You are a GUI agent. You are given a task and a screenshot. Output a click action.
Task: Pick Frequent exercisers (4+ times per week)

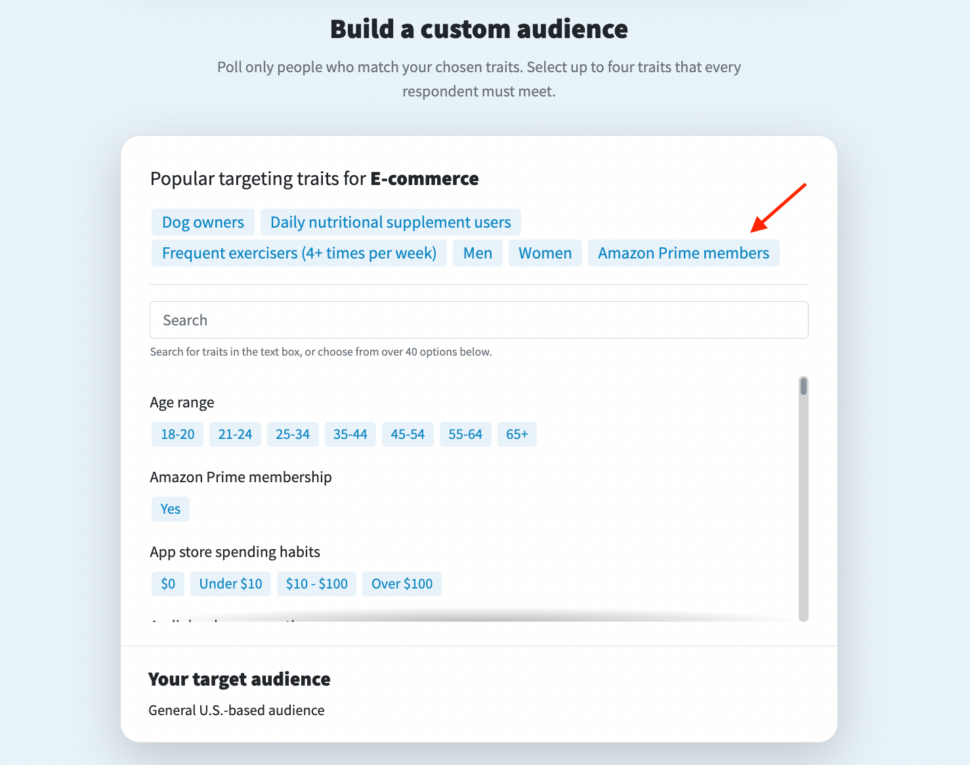point(299,253)
